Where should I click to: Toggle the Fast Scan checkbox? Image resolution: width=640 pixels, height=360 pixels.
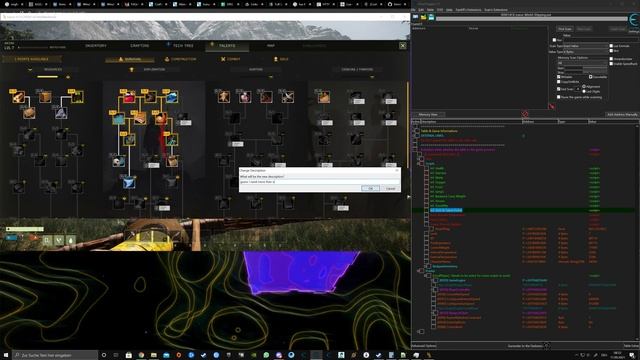click(x=559, y=89)
